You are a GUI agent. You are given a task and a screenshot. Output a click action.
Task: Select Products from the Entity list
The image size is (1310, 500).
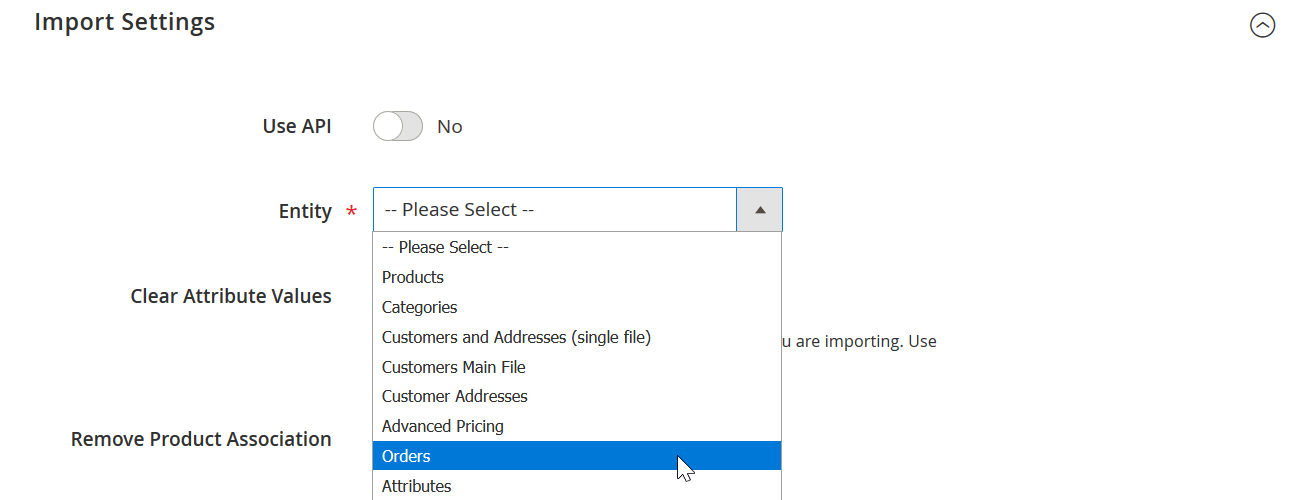(x=577, y=277)
